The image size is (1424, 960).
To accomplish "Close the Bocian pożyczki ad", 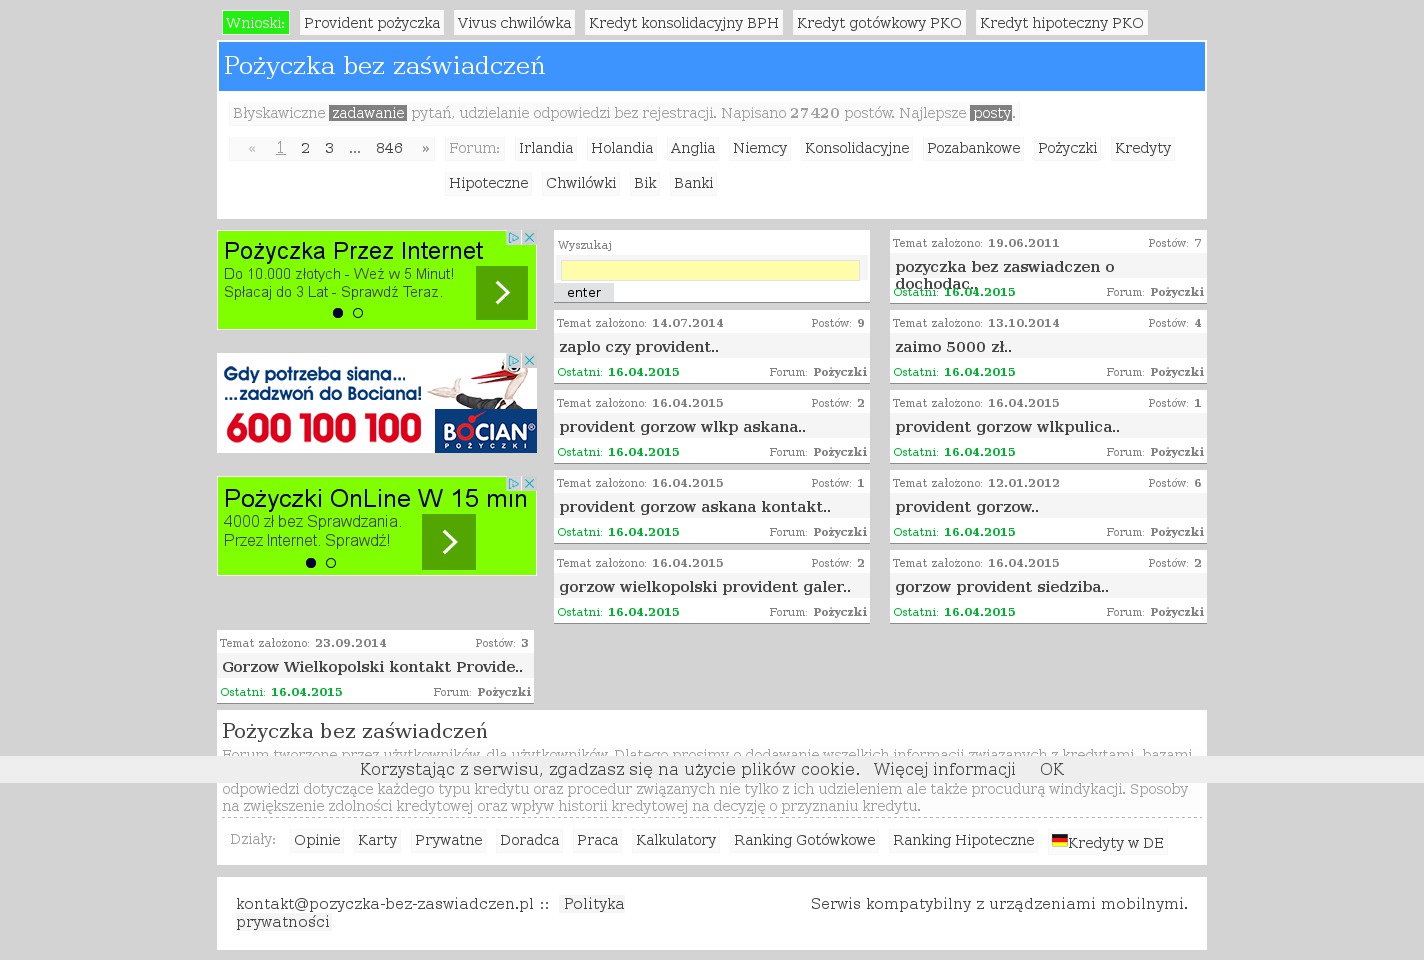I will click(530, 361).
